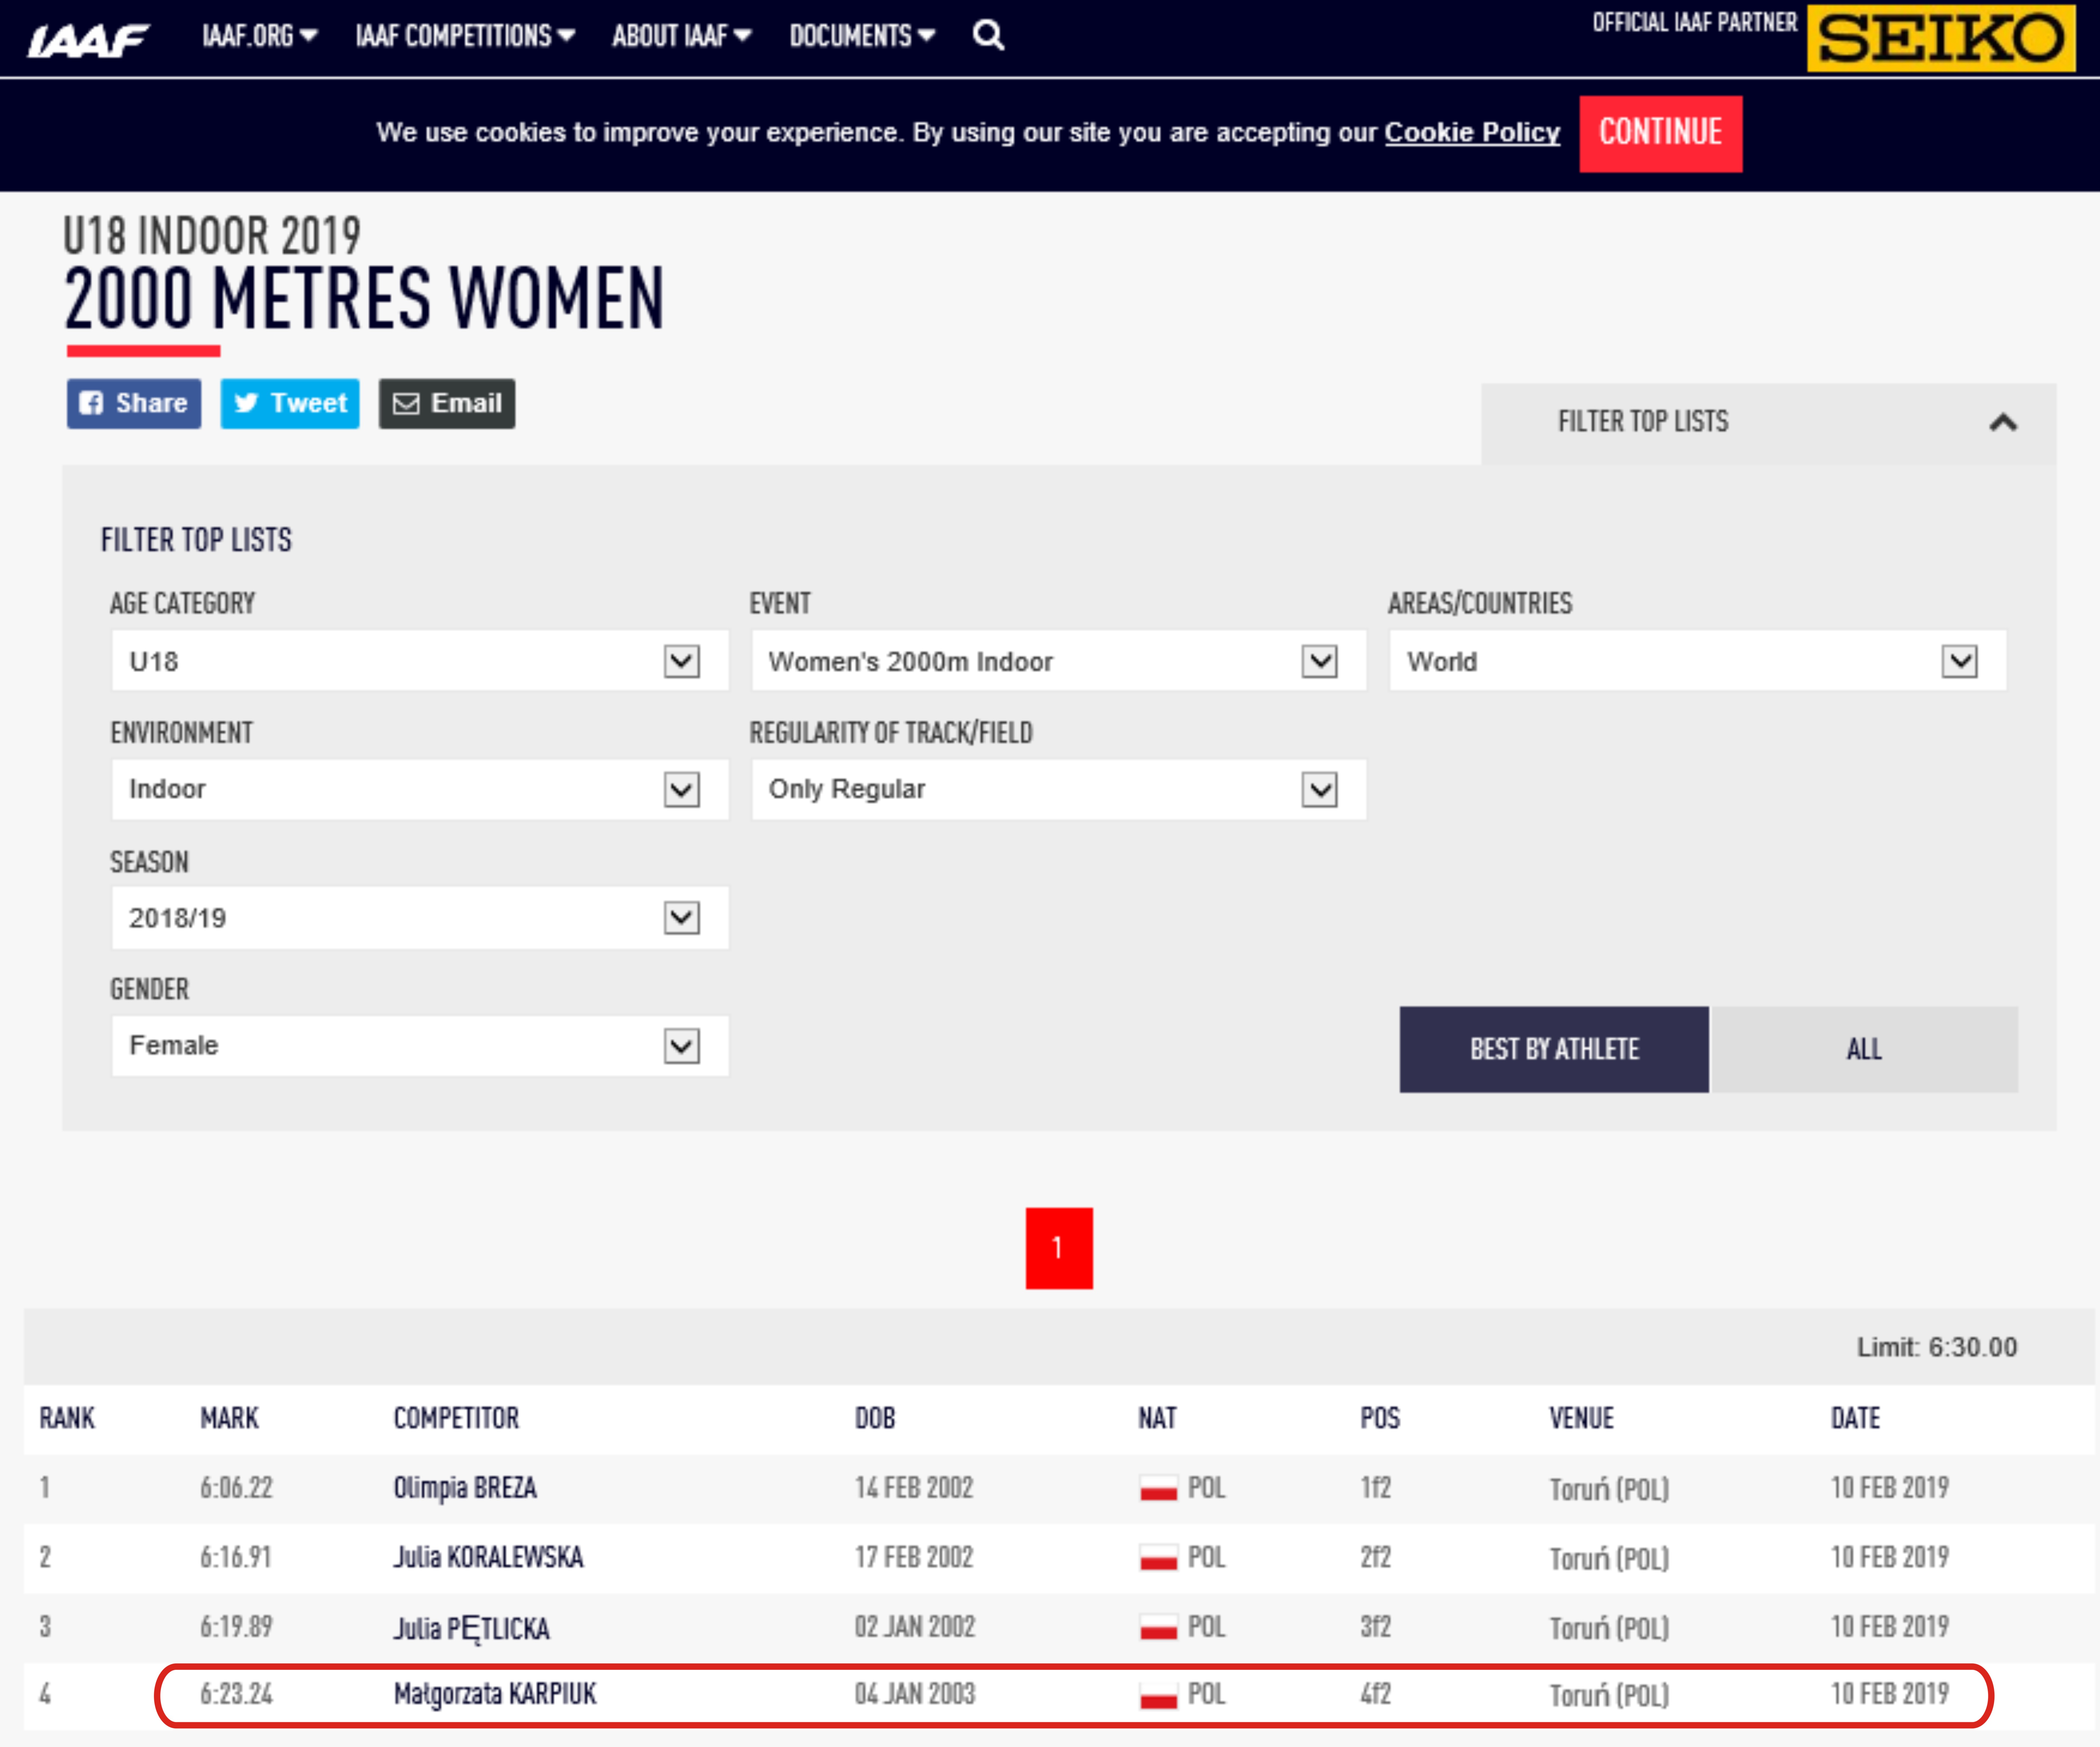Screen dimensions: 2100x1747
Task: Click the DATE column header
Action: coord(1855,1418)
